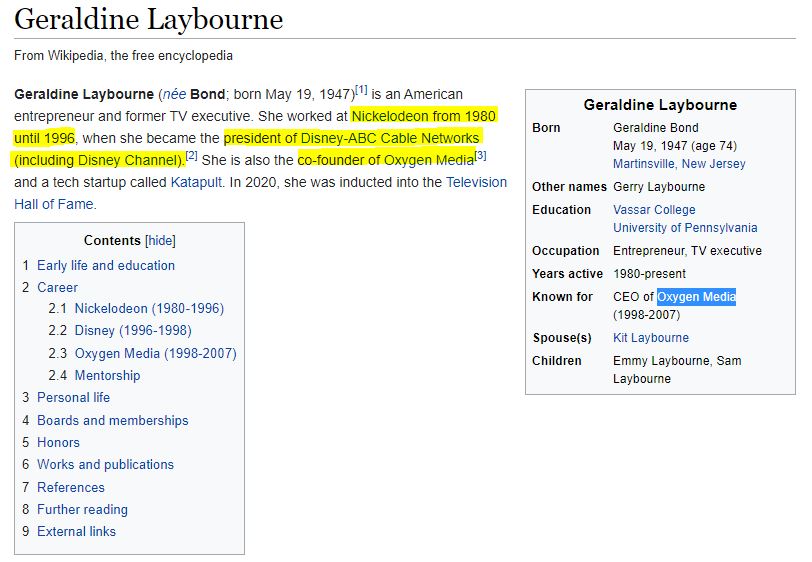Viewport: 812px width, 562px height.
Task: Open citation footnote [1]
Action: (361, 90)
